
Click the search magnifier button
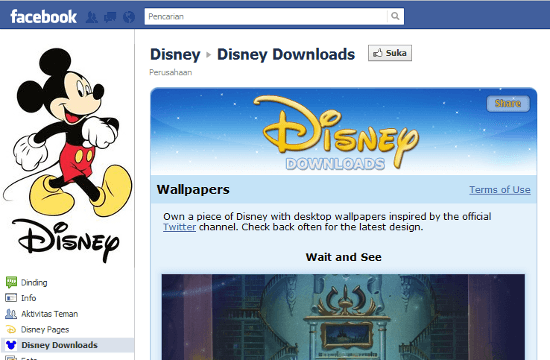395,16
